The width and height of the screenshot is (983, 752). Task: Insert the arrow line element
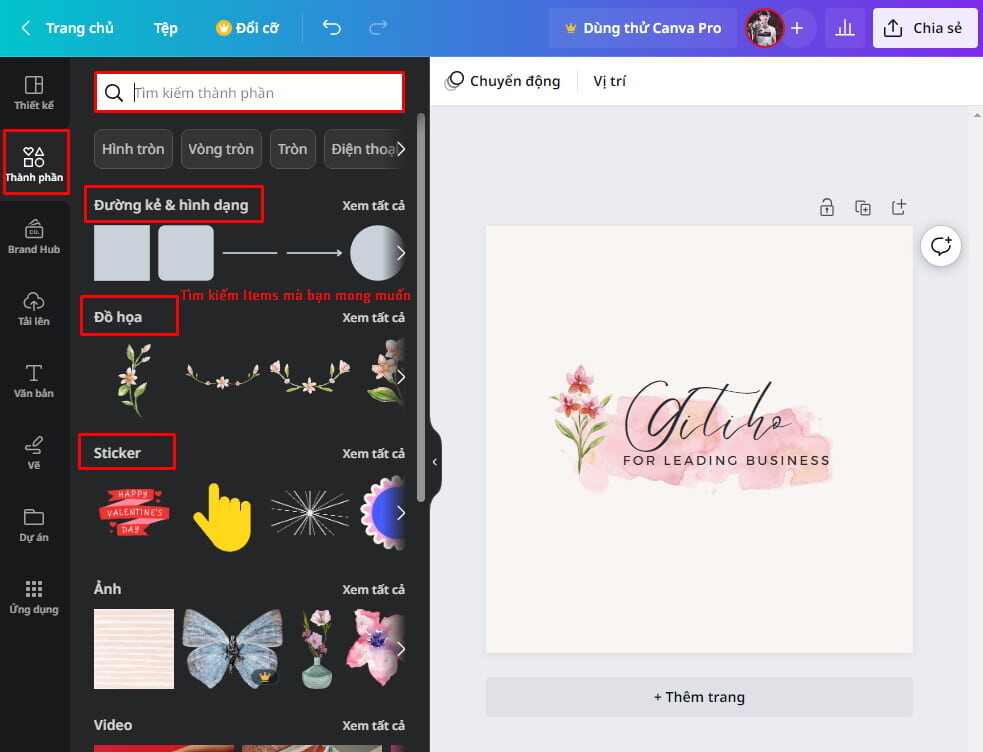[x=314, y=253]
